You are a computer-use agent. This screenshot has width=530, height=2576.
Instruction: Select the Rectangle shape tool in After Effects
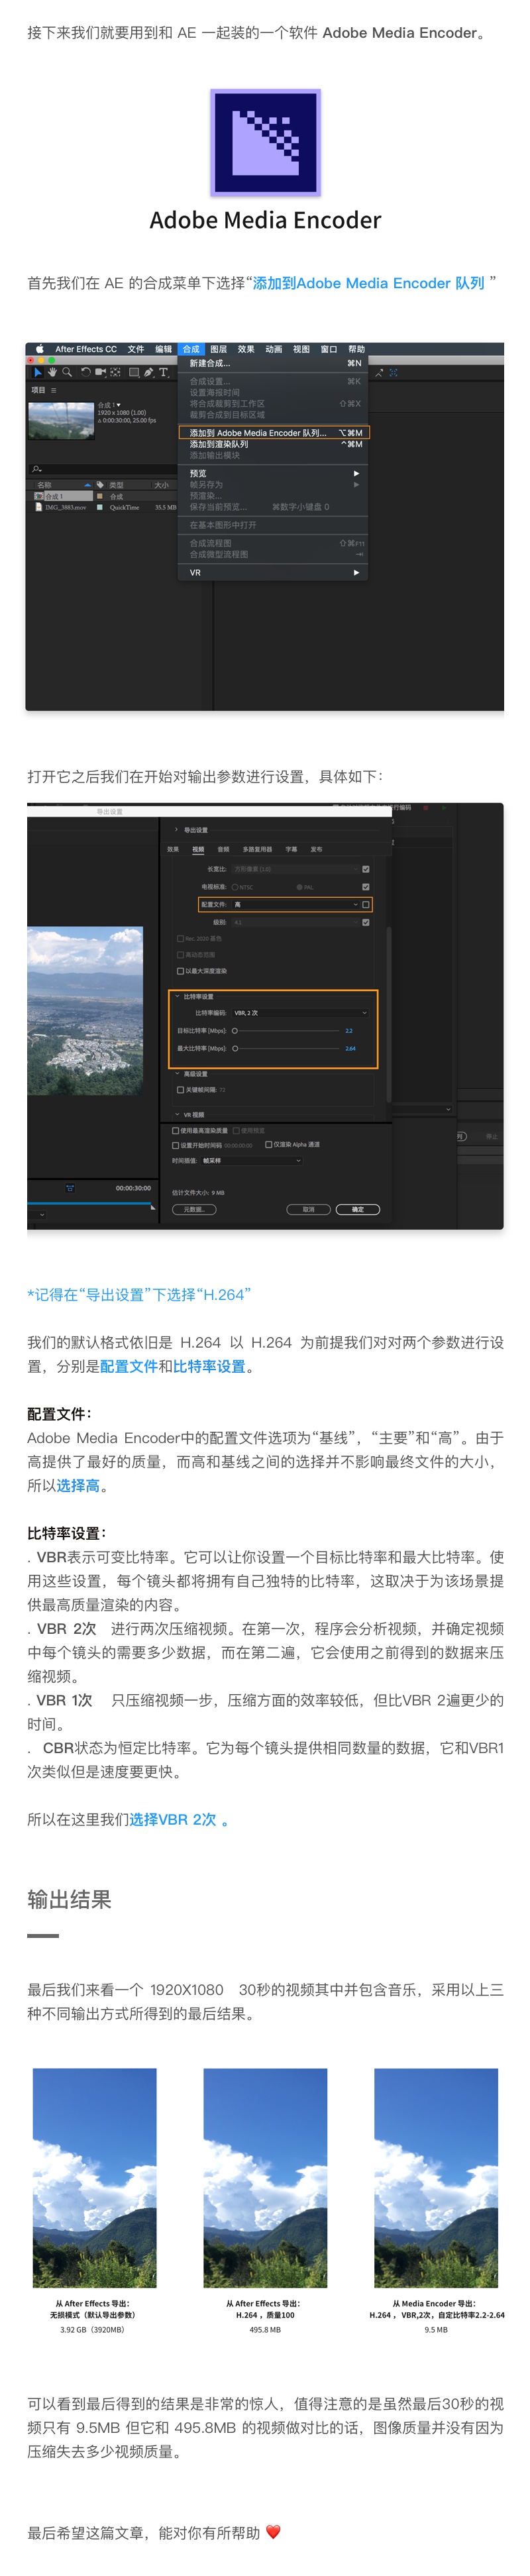134,372
